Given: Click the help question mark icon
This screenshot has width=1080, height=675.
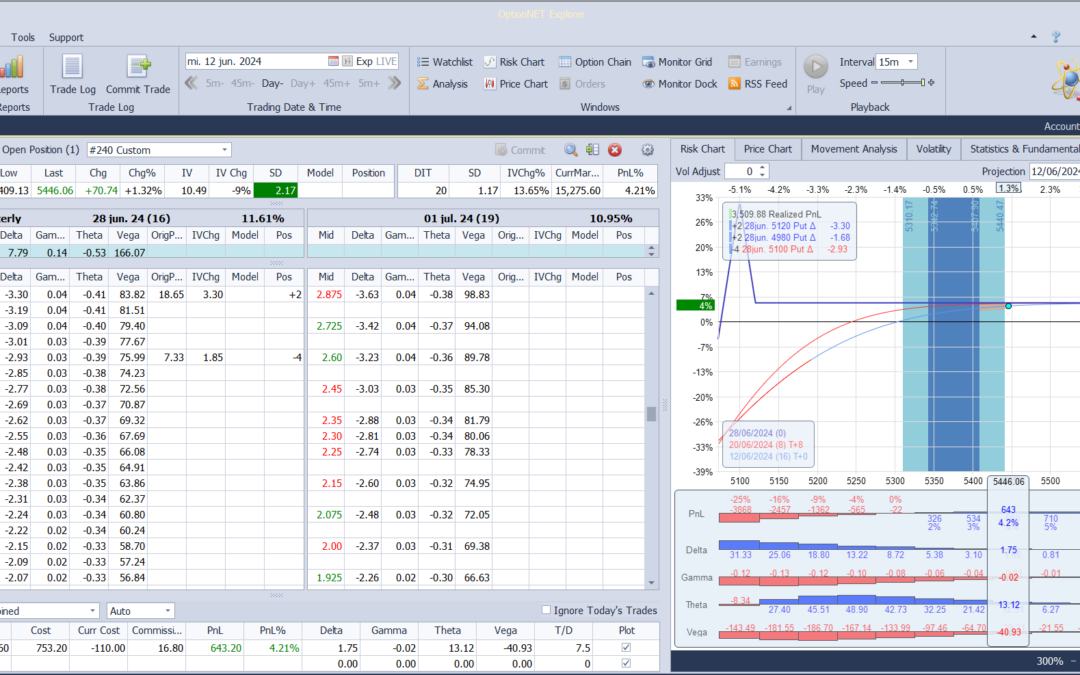Looking at the screenshot, I should pyautogui.click(x=1056, y=37).
